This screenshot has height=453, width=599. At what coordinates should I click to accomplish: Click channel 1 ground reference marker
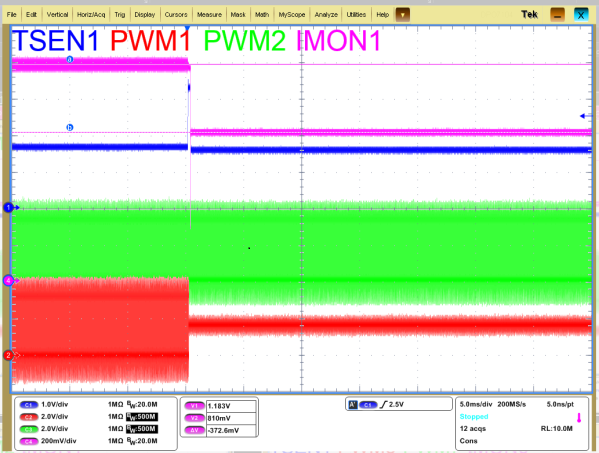[x=9, y=207]
